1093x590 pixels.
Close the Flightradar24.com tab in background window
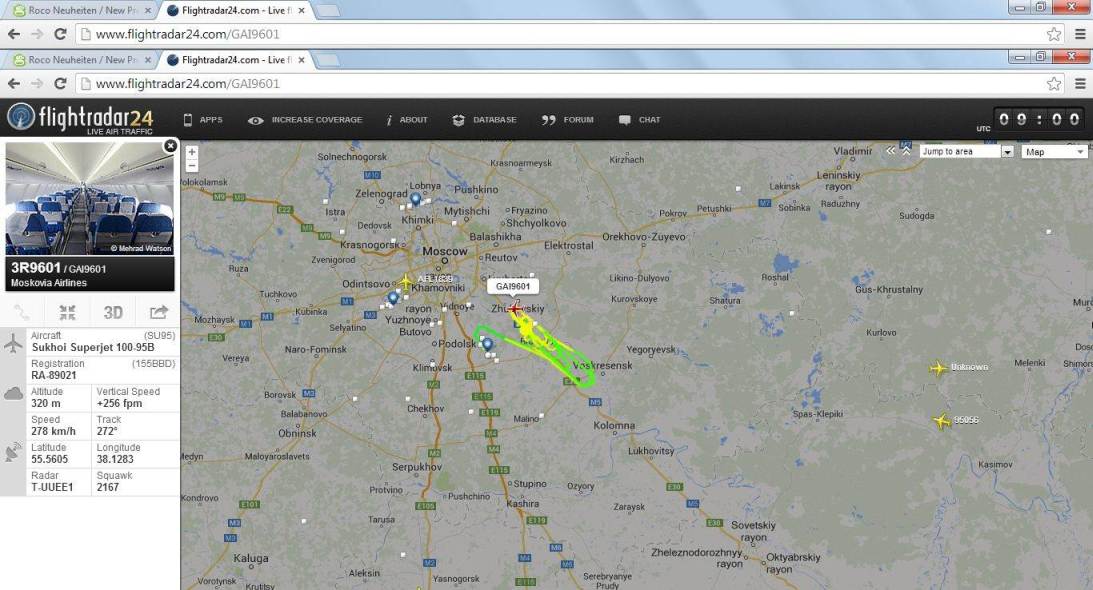[301, 10]
